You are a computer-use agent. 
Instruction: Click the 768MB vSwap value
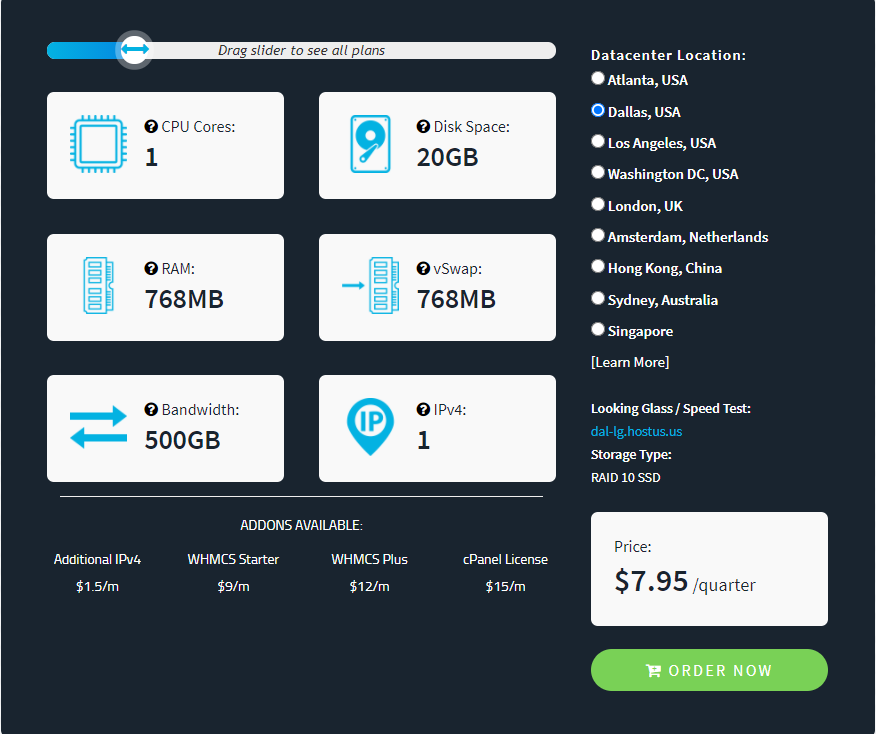[456, 299]
